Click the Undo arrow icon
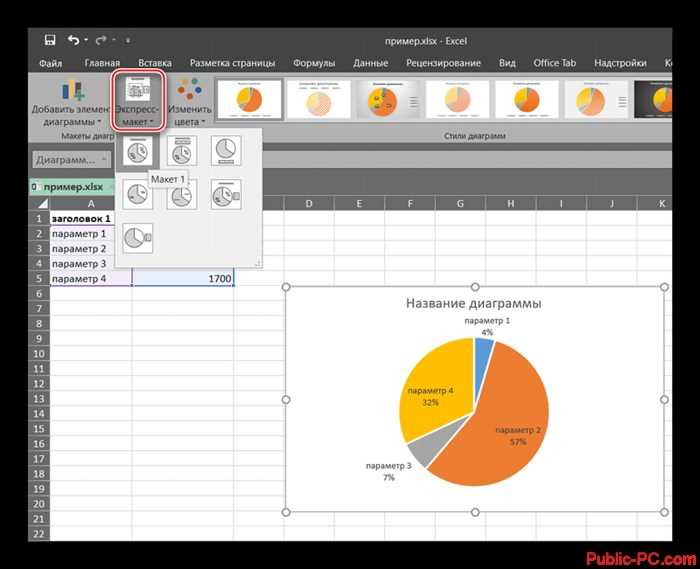 pos(74,40)
